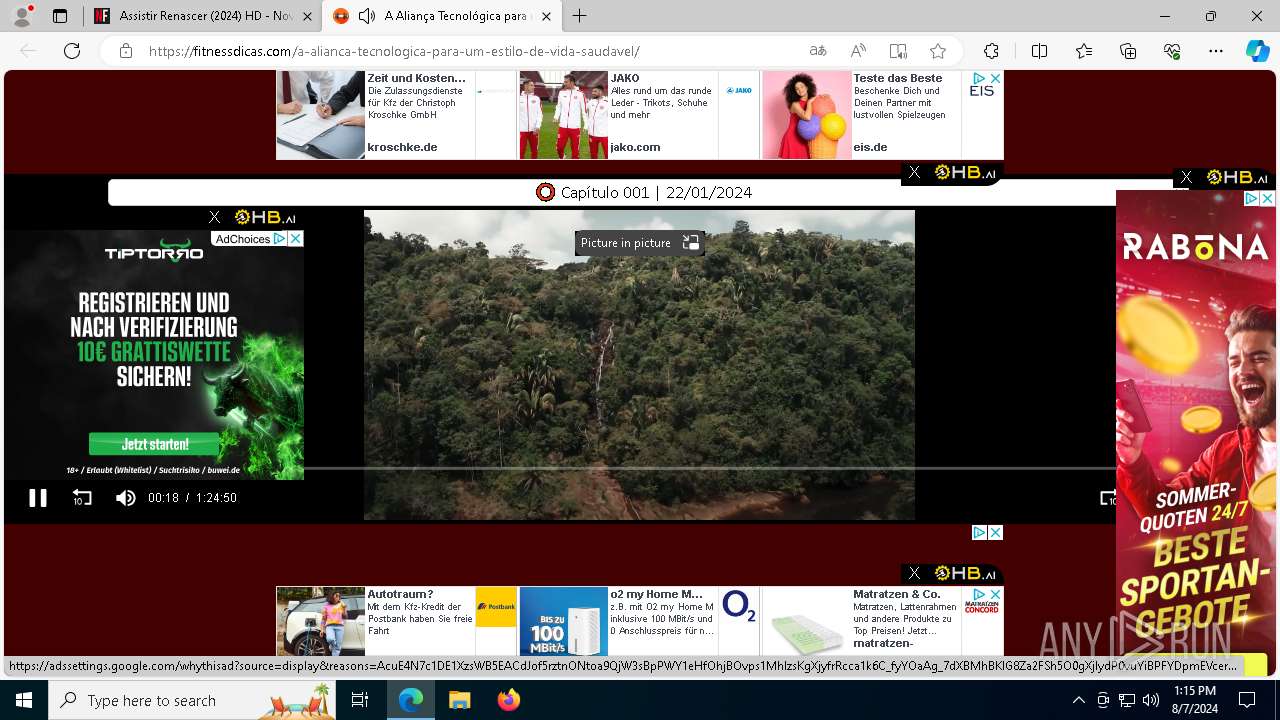Viewport: 1280px width, 720px height.
Task: Close the A Aliança Tecnológica tab
Action: (x=546, y=16)
